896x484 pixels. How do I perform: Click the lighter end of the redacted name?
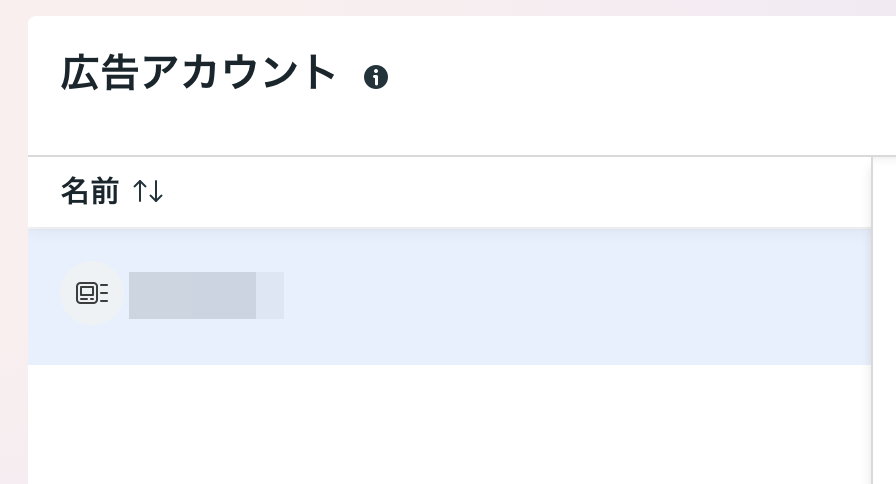pyautogui.click(x=270, y=295)
